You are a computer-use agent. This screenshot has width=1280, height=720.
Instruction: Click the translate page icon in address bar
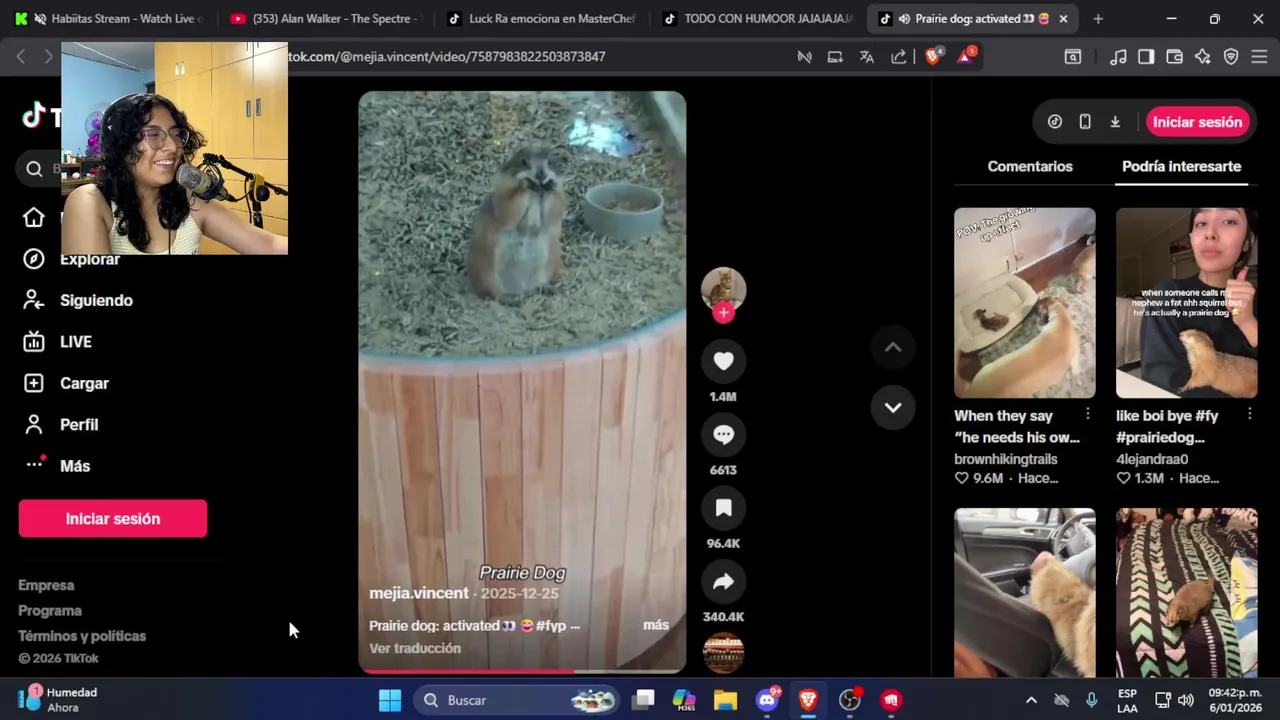(867, 57)
